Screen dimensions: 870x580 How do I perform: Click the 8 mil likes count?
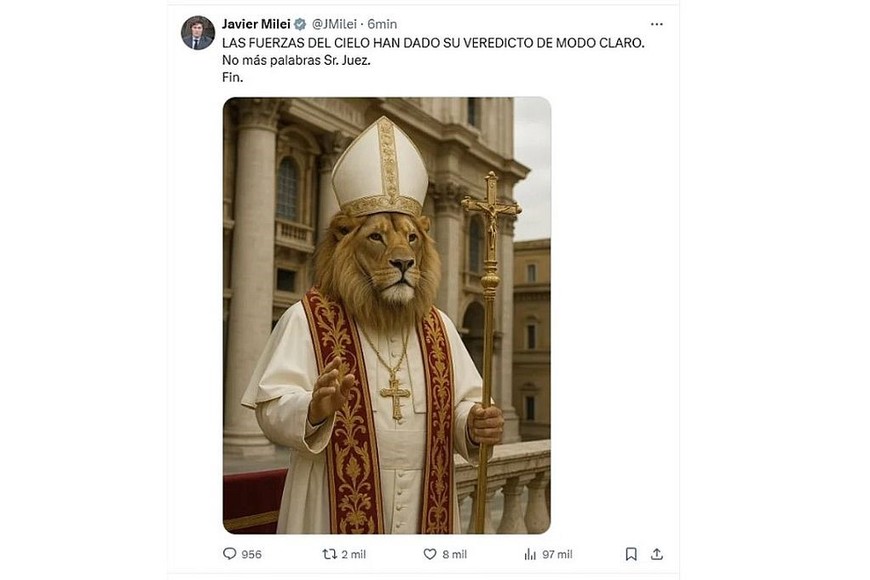pos(453,554)
